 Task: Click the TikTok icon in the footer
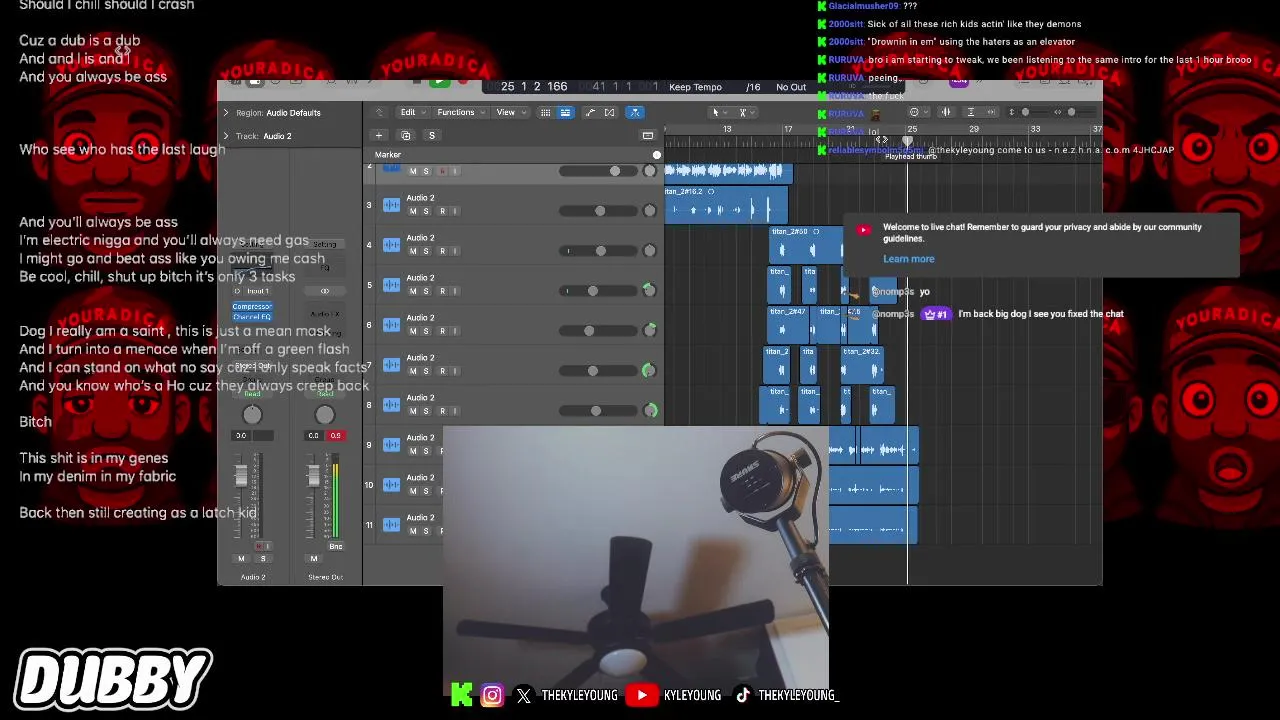point(742,695)
